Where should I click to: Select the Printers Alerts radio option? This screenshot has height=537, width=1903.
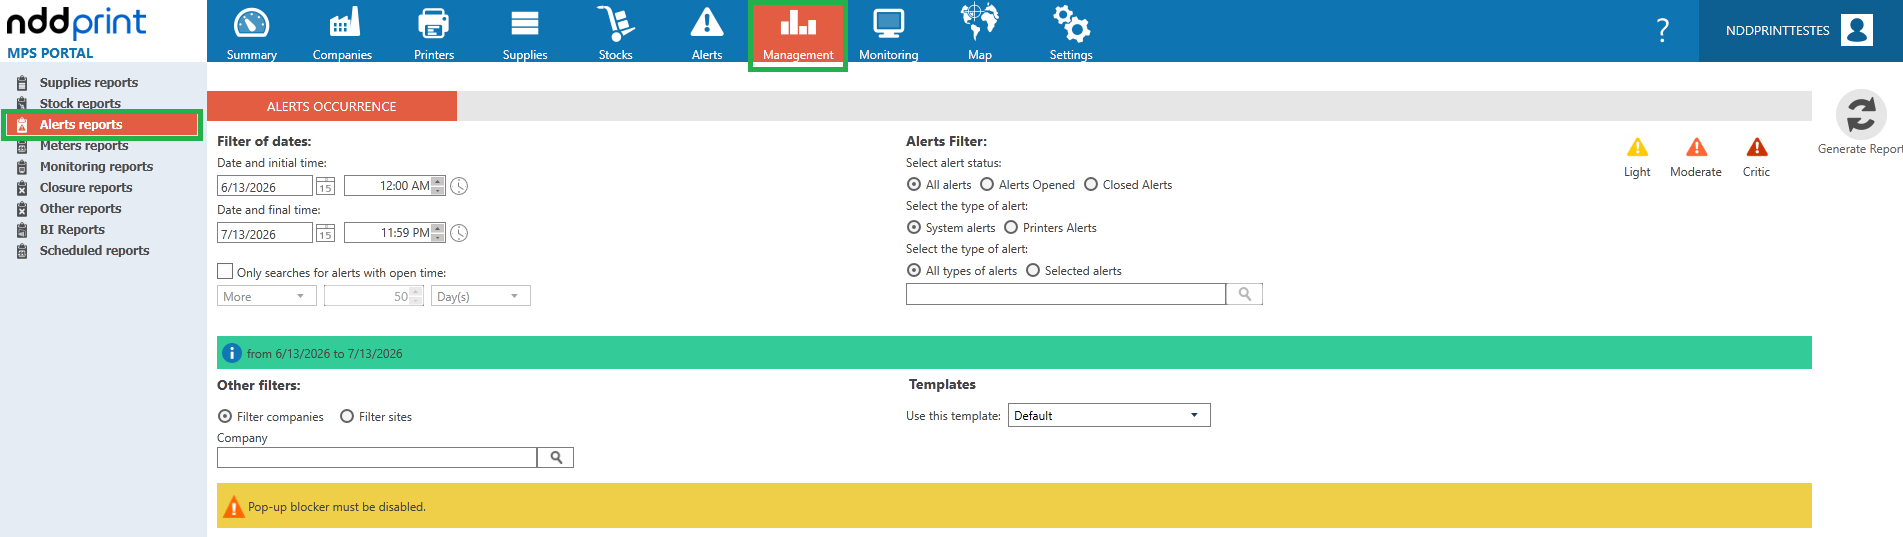[1011, 228]
